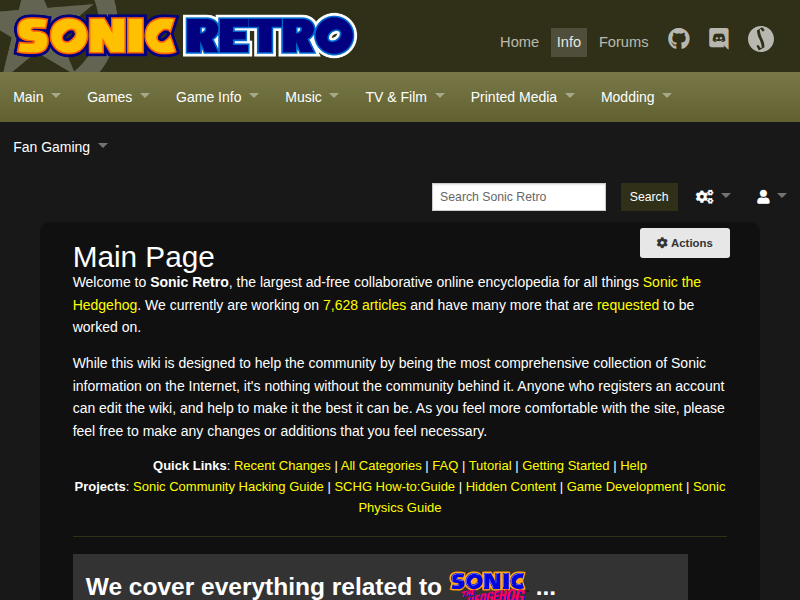Screen dimensions: 800x600
Task: Click the Sonic Retro site logo
Action: click(180, 35)
